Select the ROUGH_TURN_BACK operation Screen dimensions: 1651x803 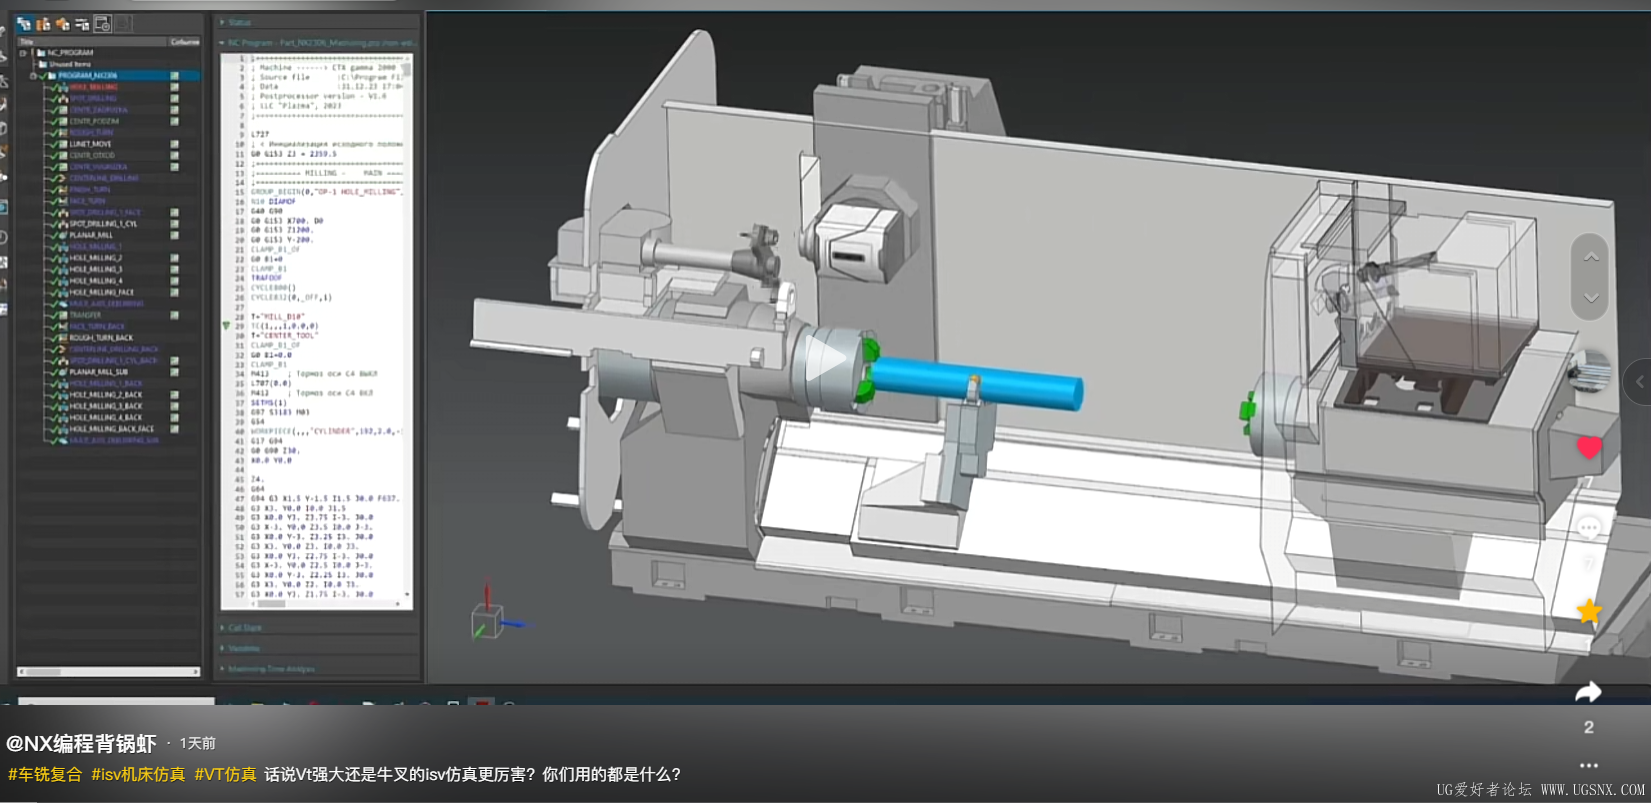tap(101, 338)
